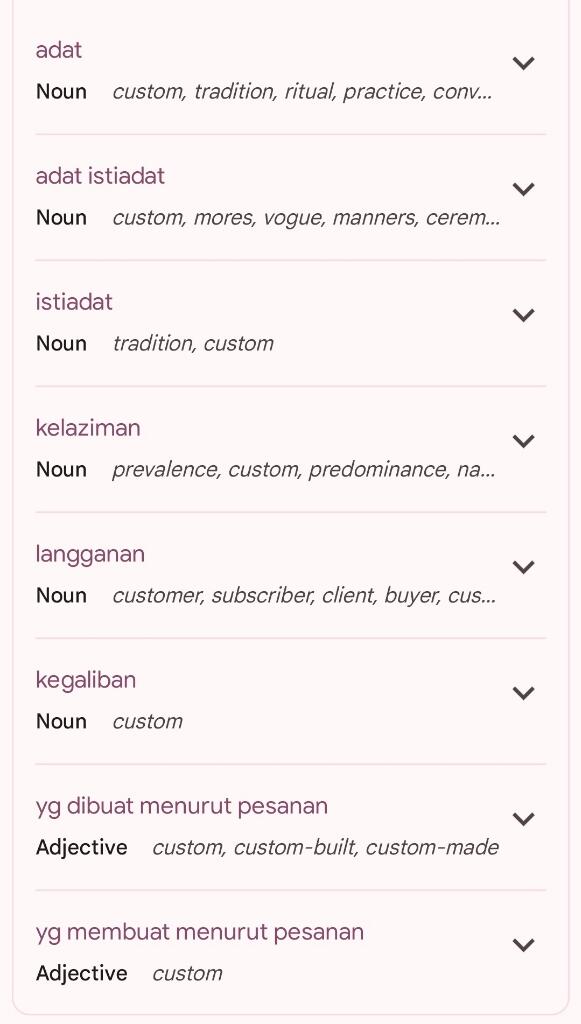Open the chevron next to 'kegaliban'

click(x=523, y=692)
